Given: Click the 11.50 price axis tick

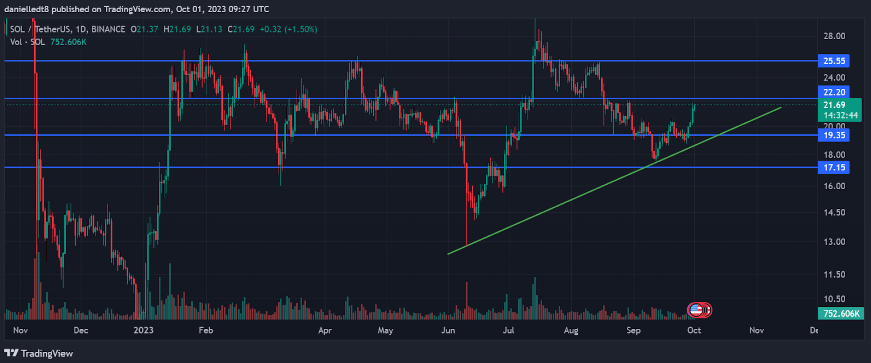Looking at the screenshot, I should point(835,275).
